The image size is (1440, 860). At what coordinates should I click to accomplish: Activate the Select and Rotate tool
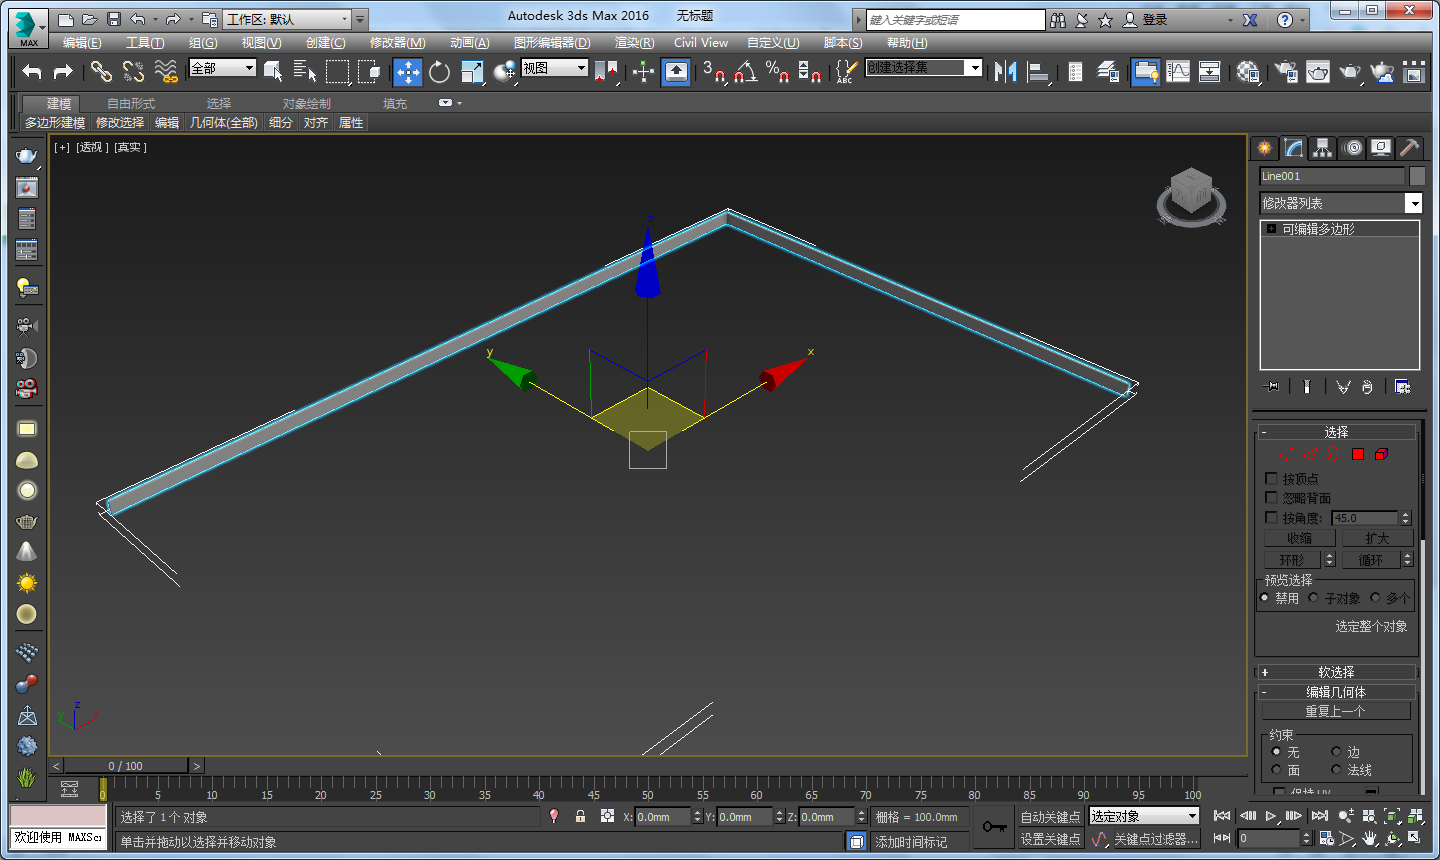coord(439,71)
